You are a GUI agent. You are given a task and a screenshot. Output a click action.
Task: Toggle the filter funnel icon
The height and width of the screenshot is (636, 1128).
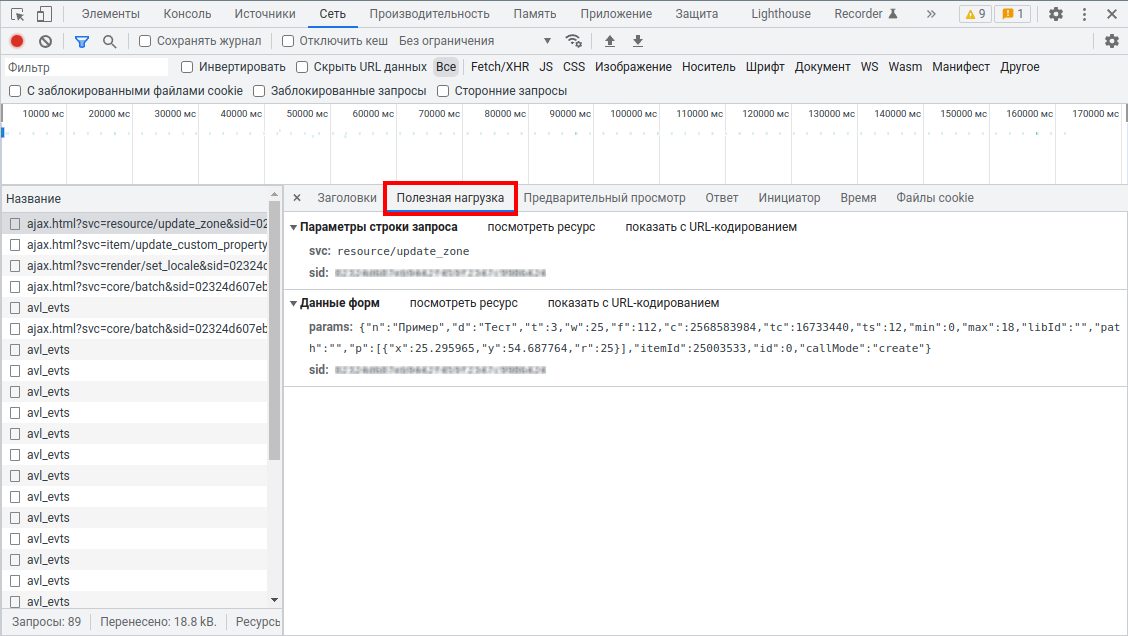coord(82,41)
